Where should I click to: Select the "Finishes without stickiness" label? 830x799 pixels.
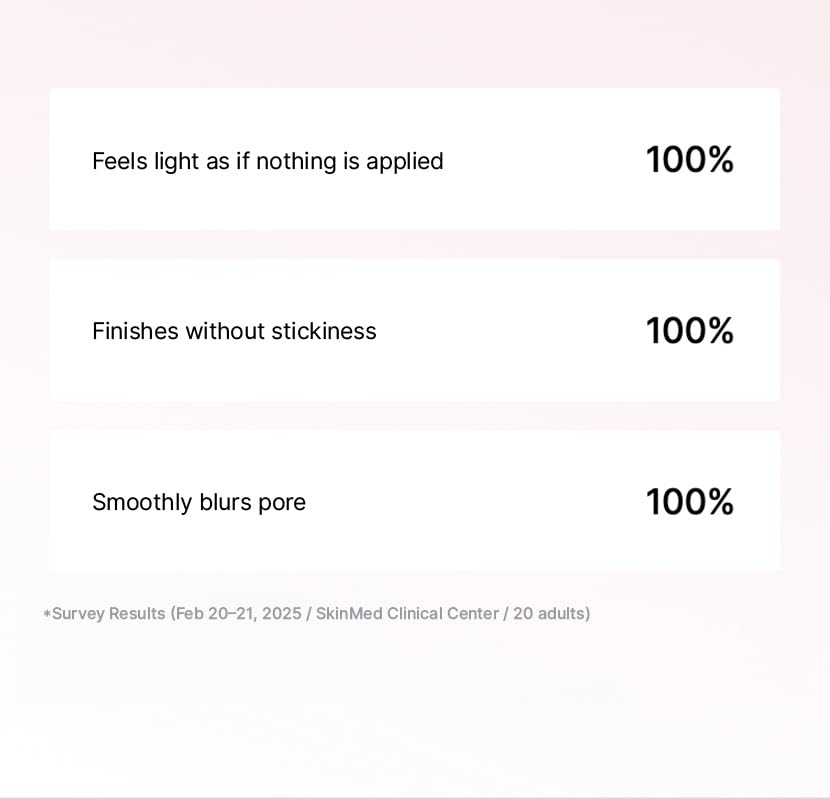[234, 331]
